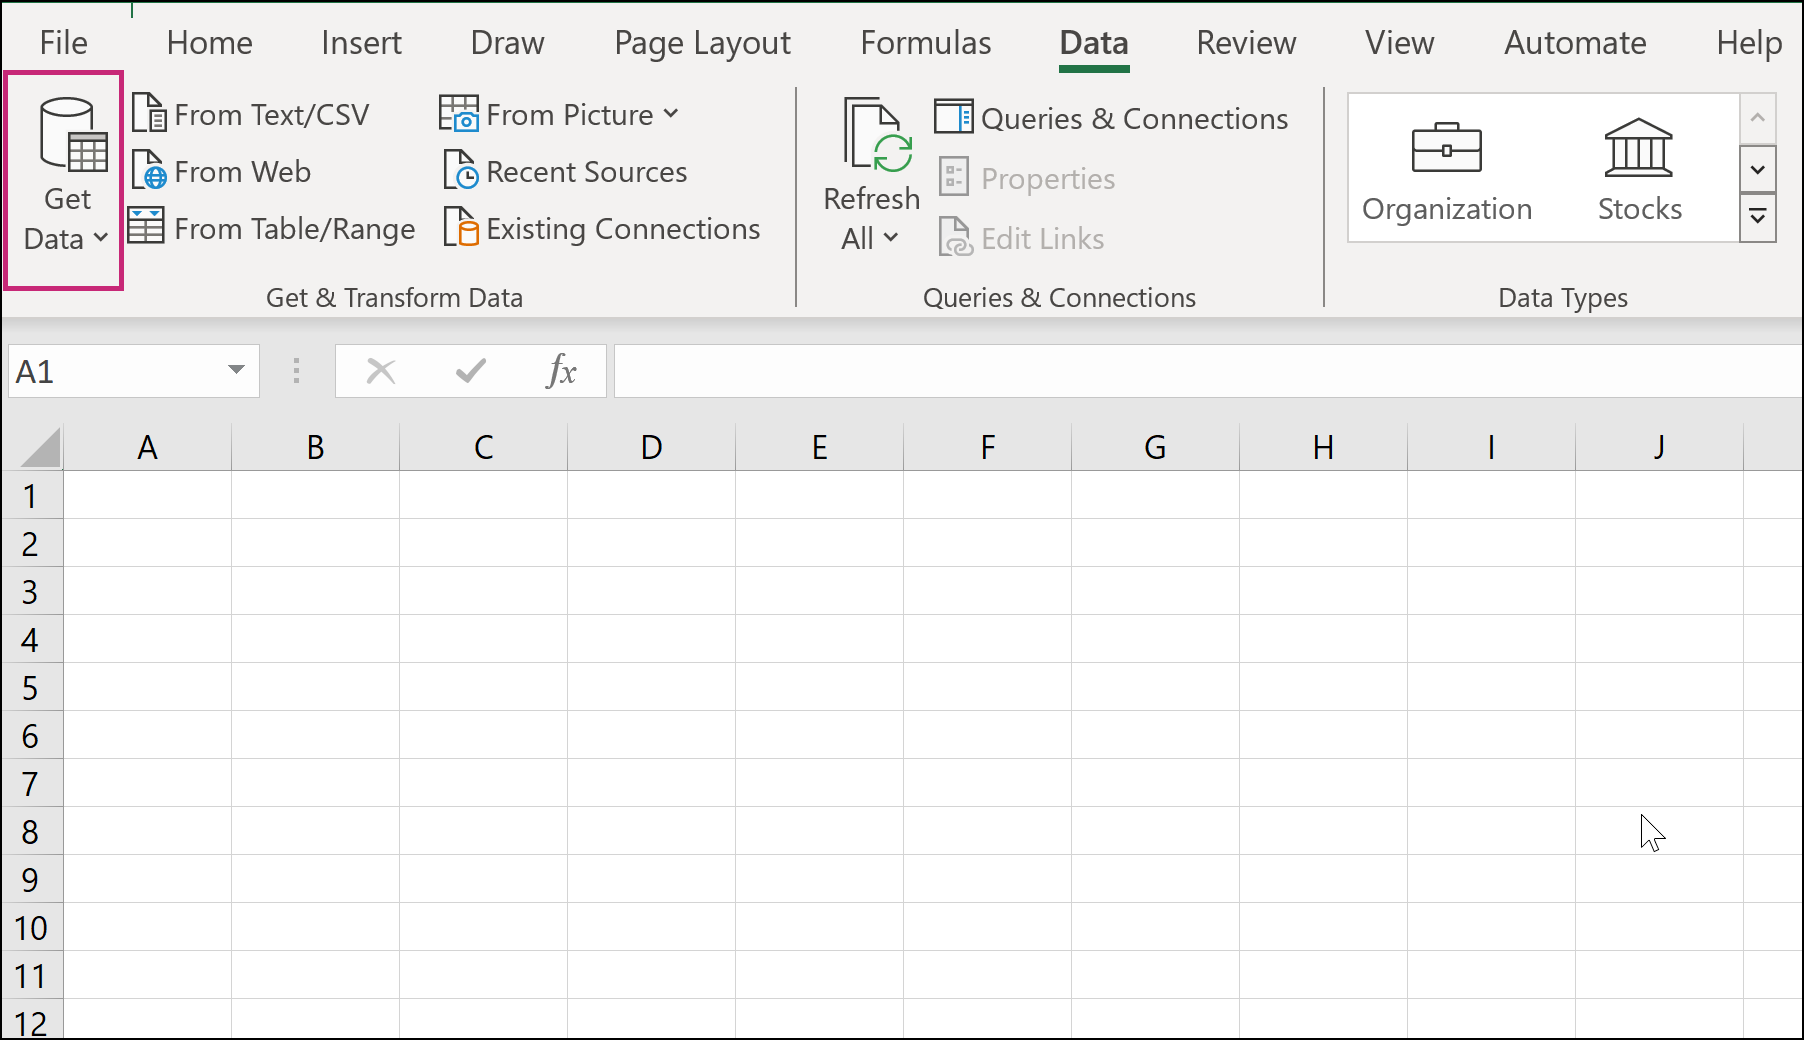Select the Organization data type
Image resolution: width=1804 pixels, height=1040 pixels.
click(1446, 169)
